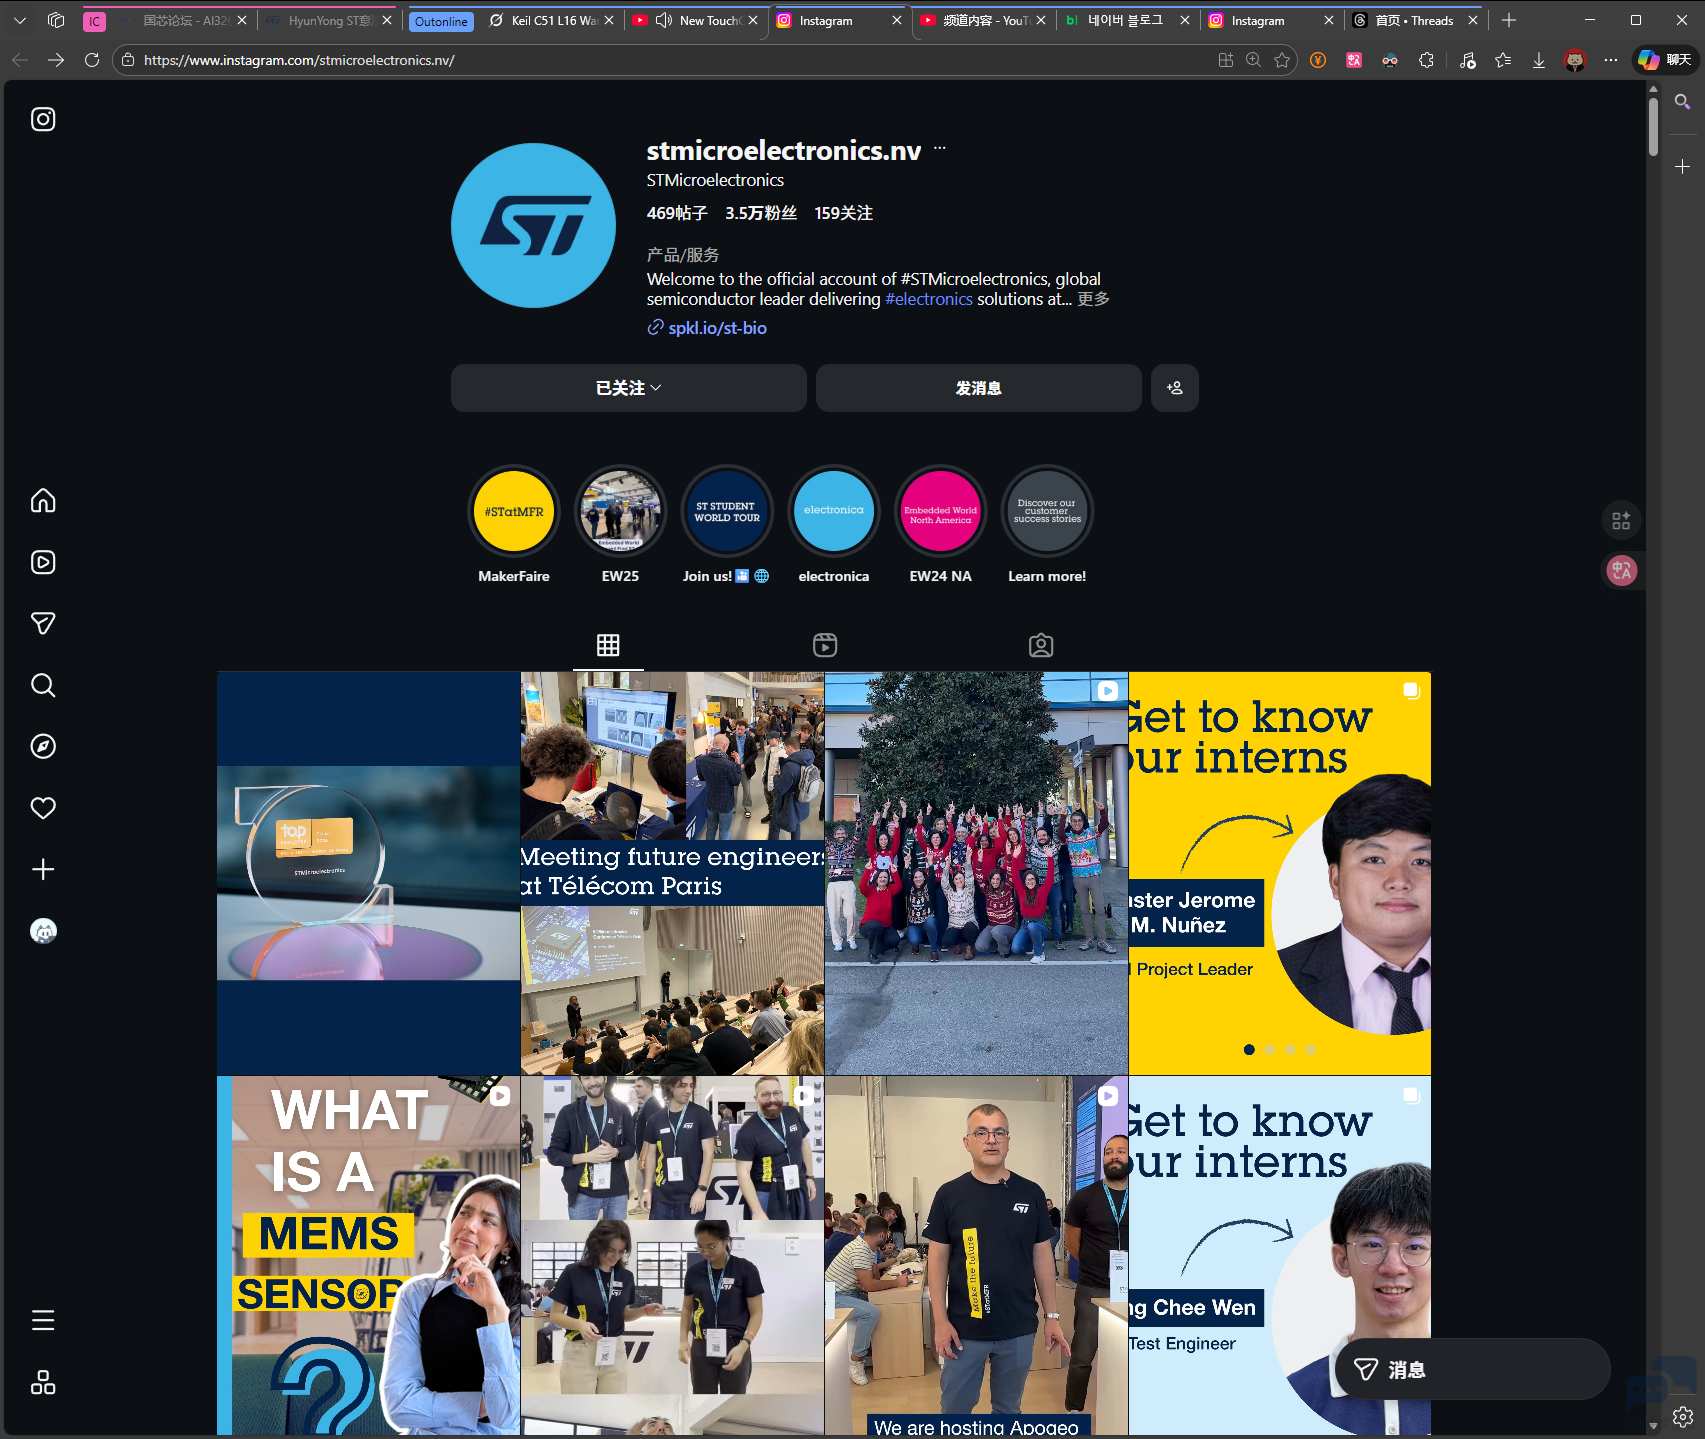1705x1439 pixels.
Task: Open the MakerFaire story highlight
Action: coord(514,512)
